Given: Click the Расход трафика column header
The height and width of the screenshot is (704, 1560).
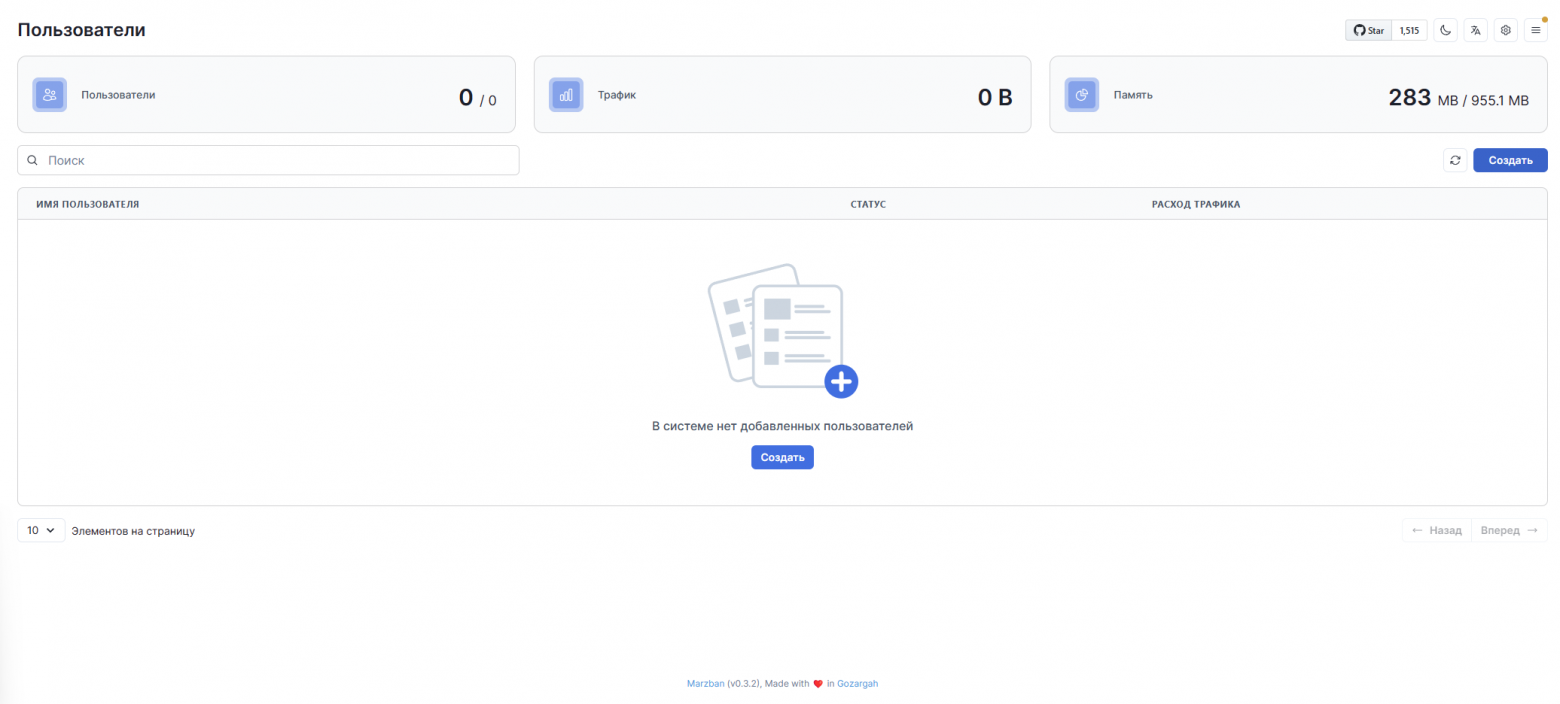Looking at the screenshot, I should point(1195,204).
